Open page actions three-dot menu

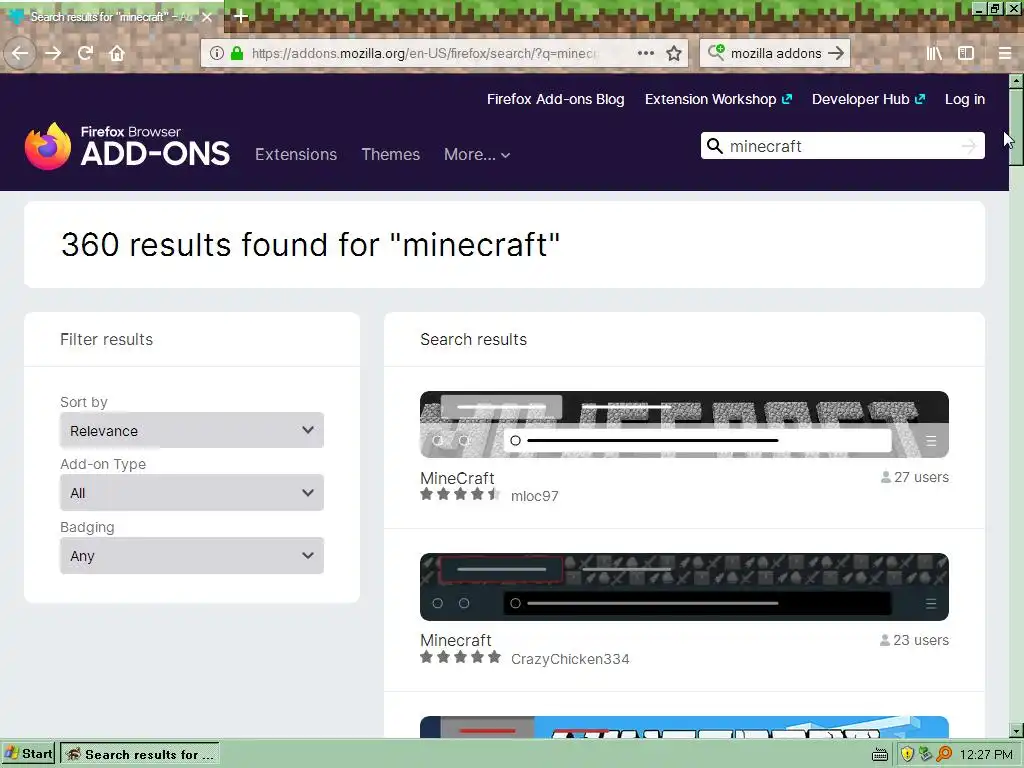[x=646, y=53]
